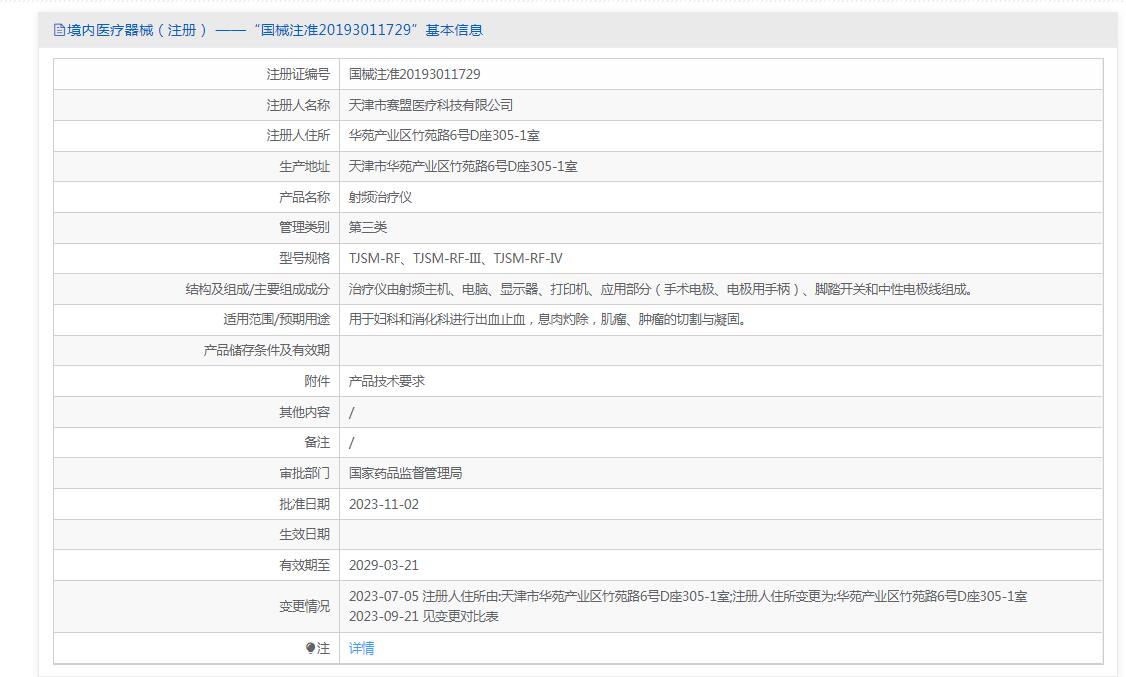Click the 注册人住所 row label
Image resolution: width=1126 pixels, height=677 pixels.
coord(298,135)
